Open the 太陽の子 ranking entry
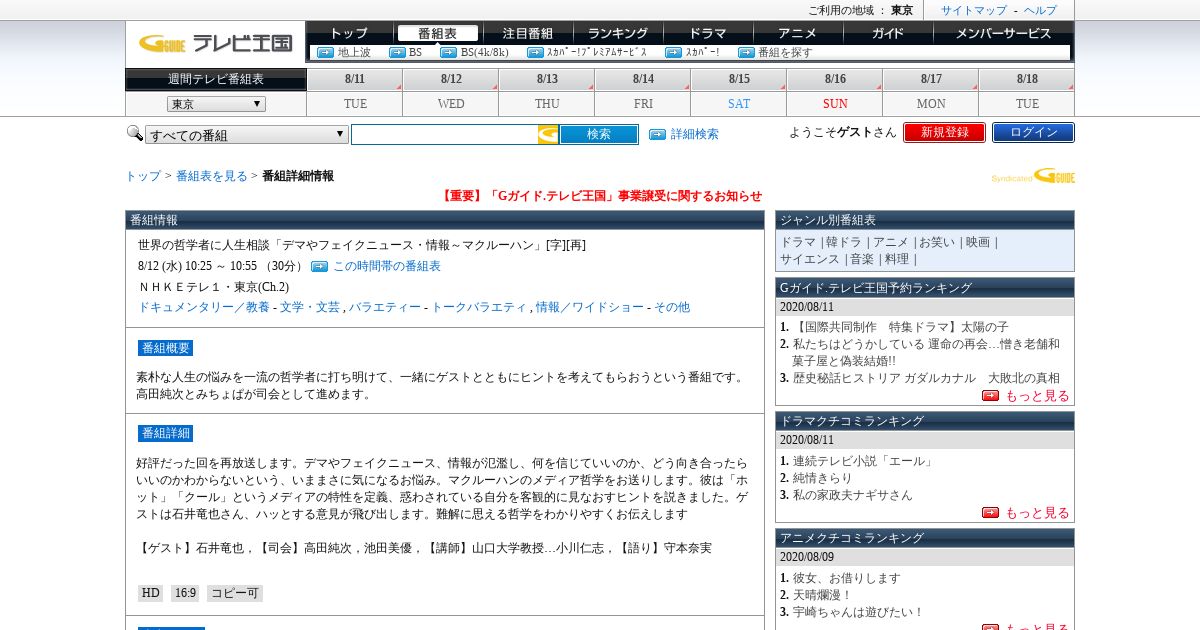This screenshot has height=630, width=1200. click(x=901, y=327)
